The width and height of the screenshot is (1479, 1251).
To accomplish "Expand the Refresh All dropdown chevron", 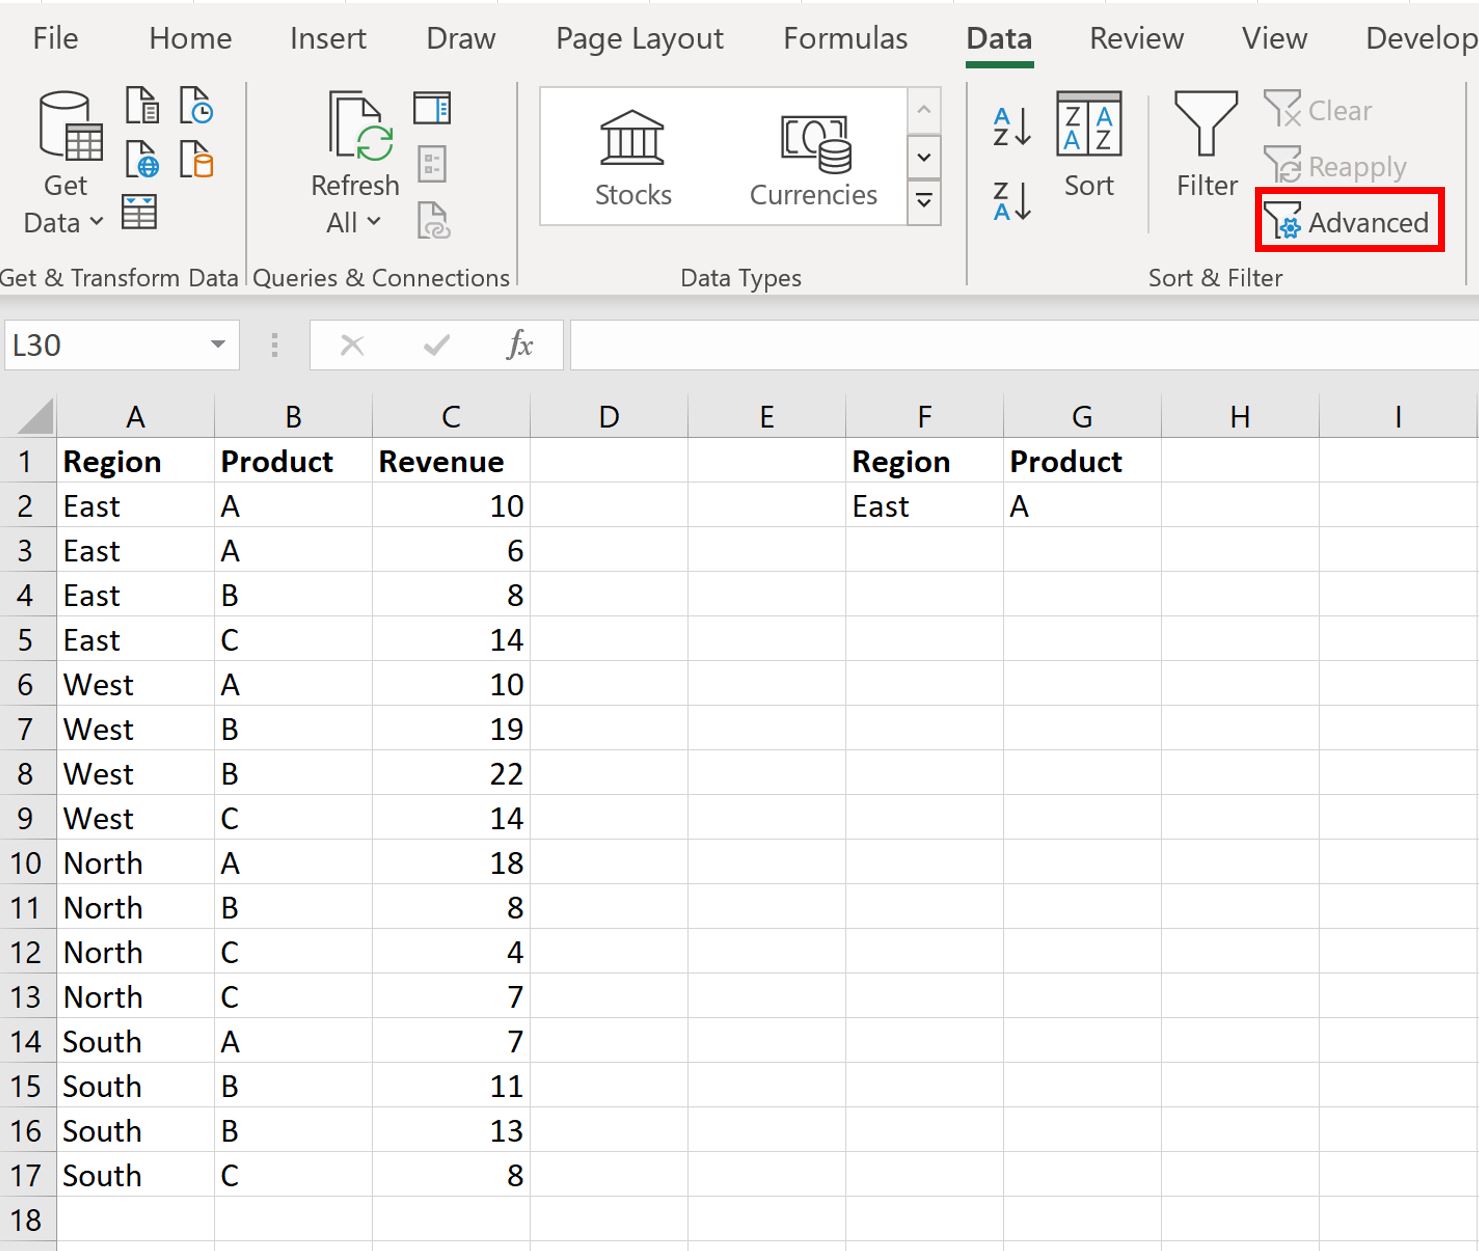I will (374, 222).
